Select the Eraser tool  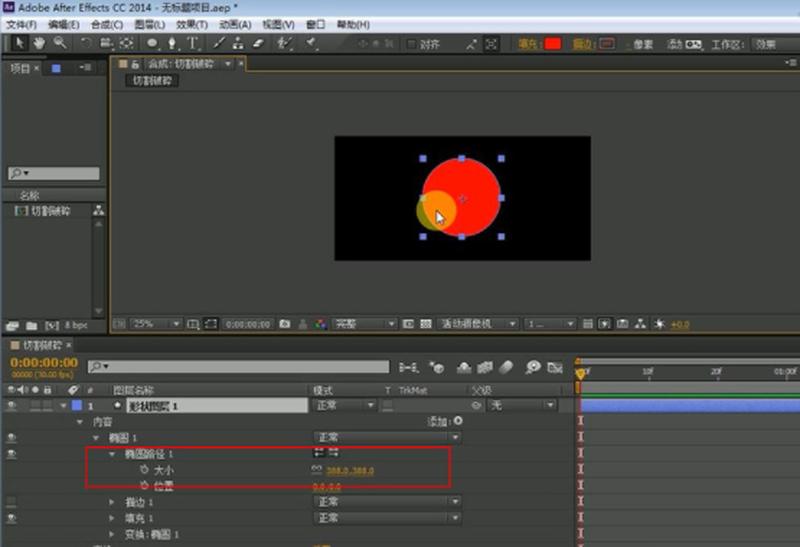258,43
